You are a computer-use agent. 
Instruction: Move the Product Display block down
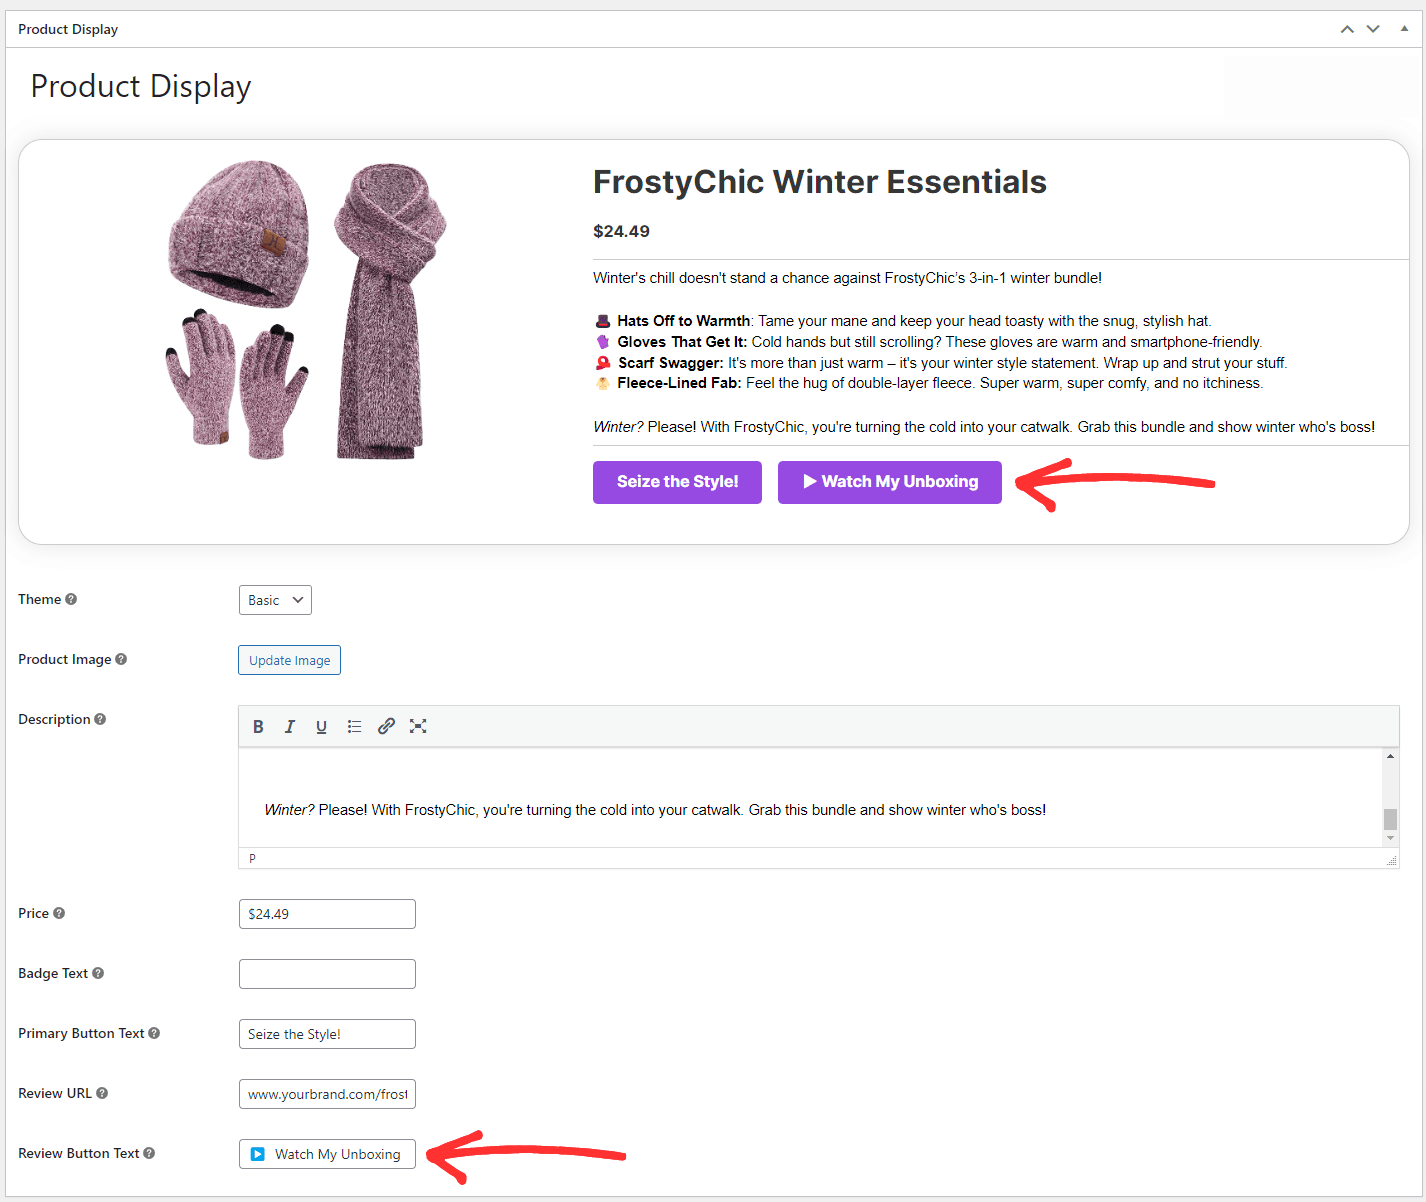click(1373, 29)
